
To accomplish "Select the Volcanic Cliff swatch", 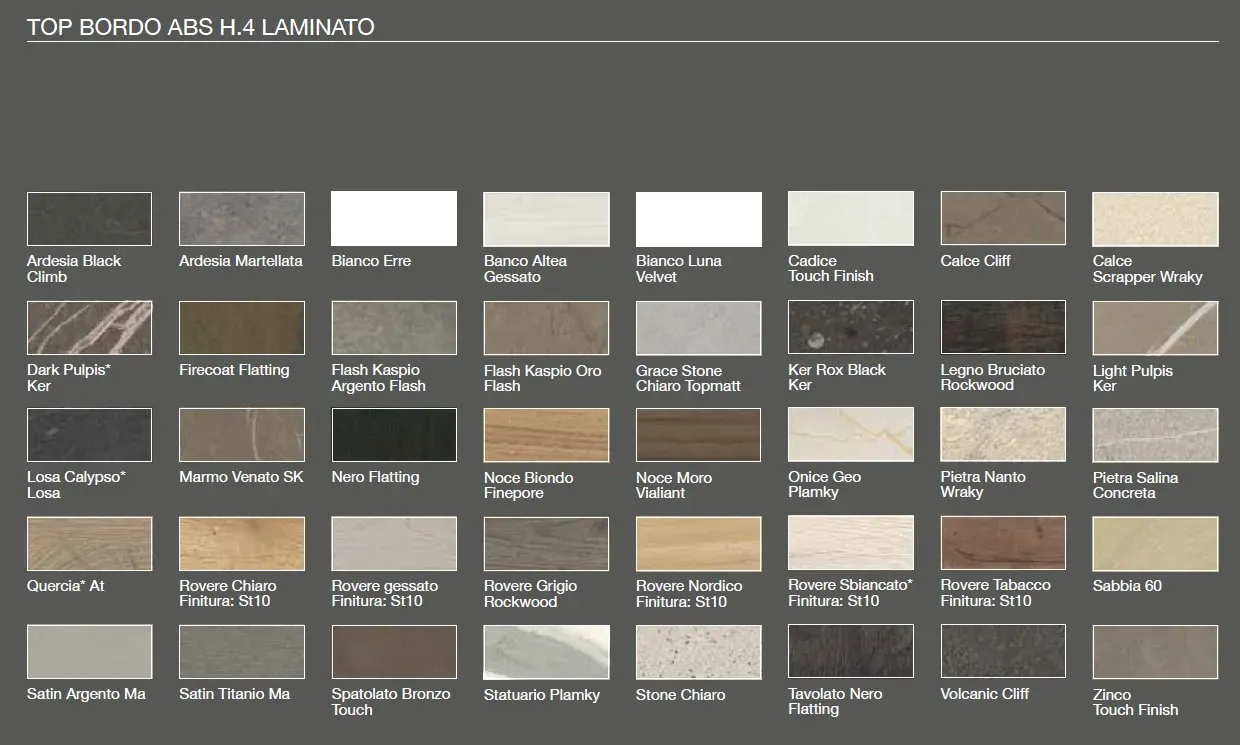I will pos(1003,652).
